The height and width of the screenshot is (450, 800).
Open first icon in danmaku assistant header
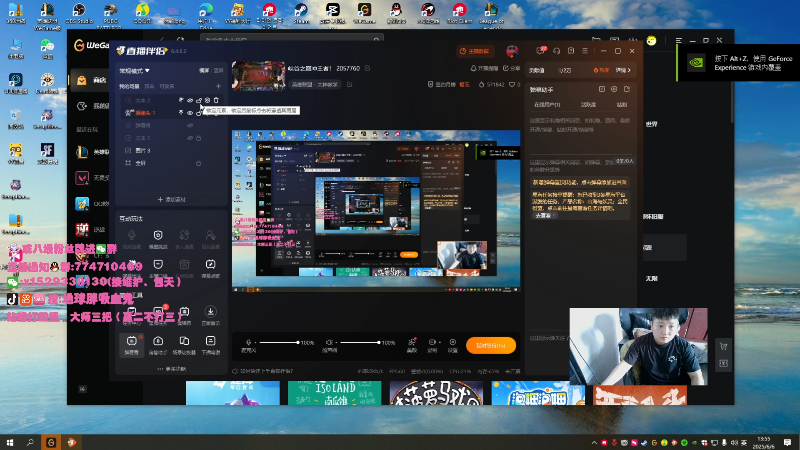tap(602, 89)
